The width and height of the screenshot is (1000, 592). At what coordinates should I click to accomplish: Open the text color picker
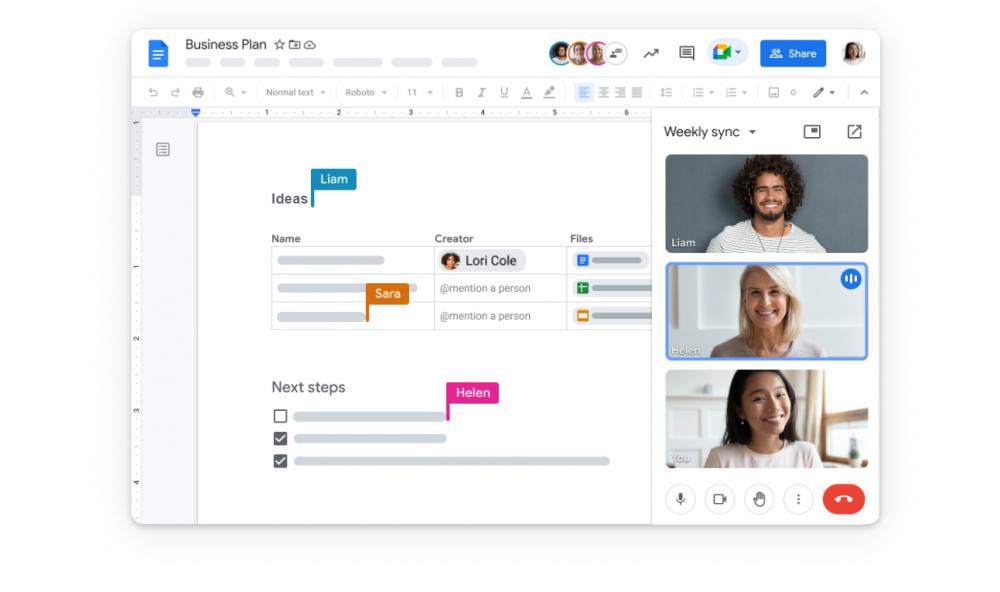click(526, 93)
